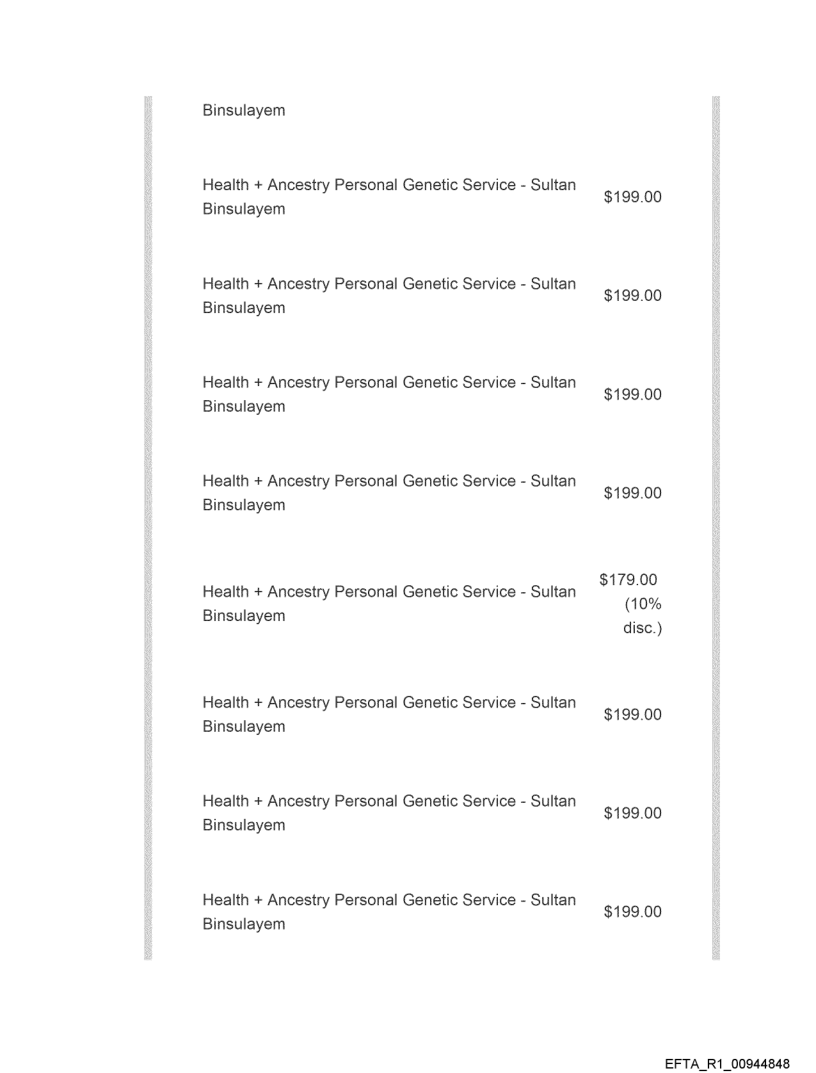Select the discounted Health + Ancestry item description

(388, 604)
